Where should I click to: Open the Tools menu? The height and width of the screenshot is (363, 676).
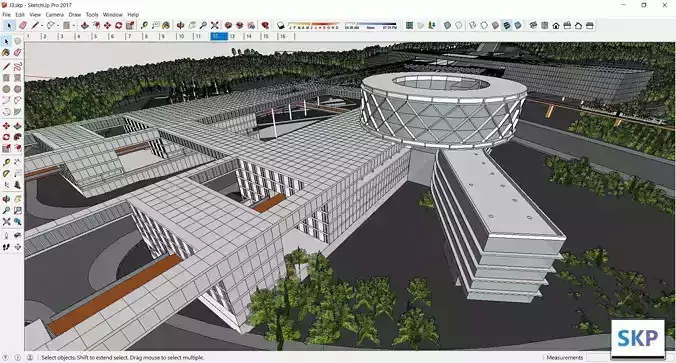tap(92, 15)
